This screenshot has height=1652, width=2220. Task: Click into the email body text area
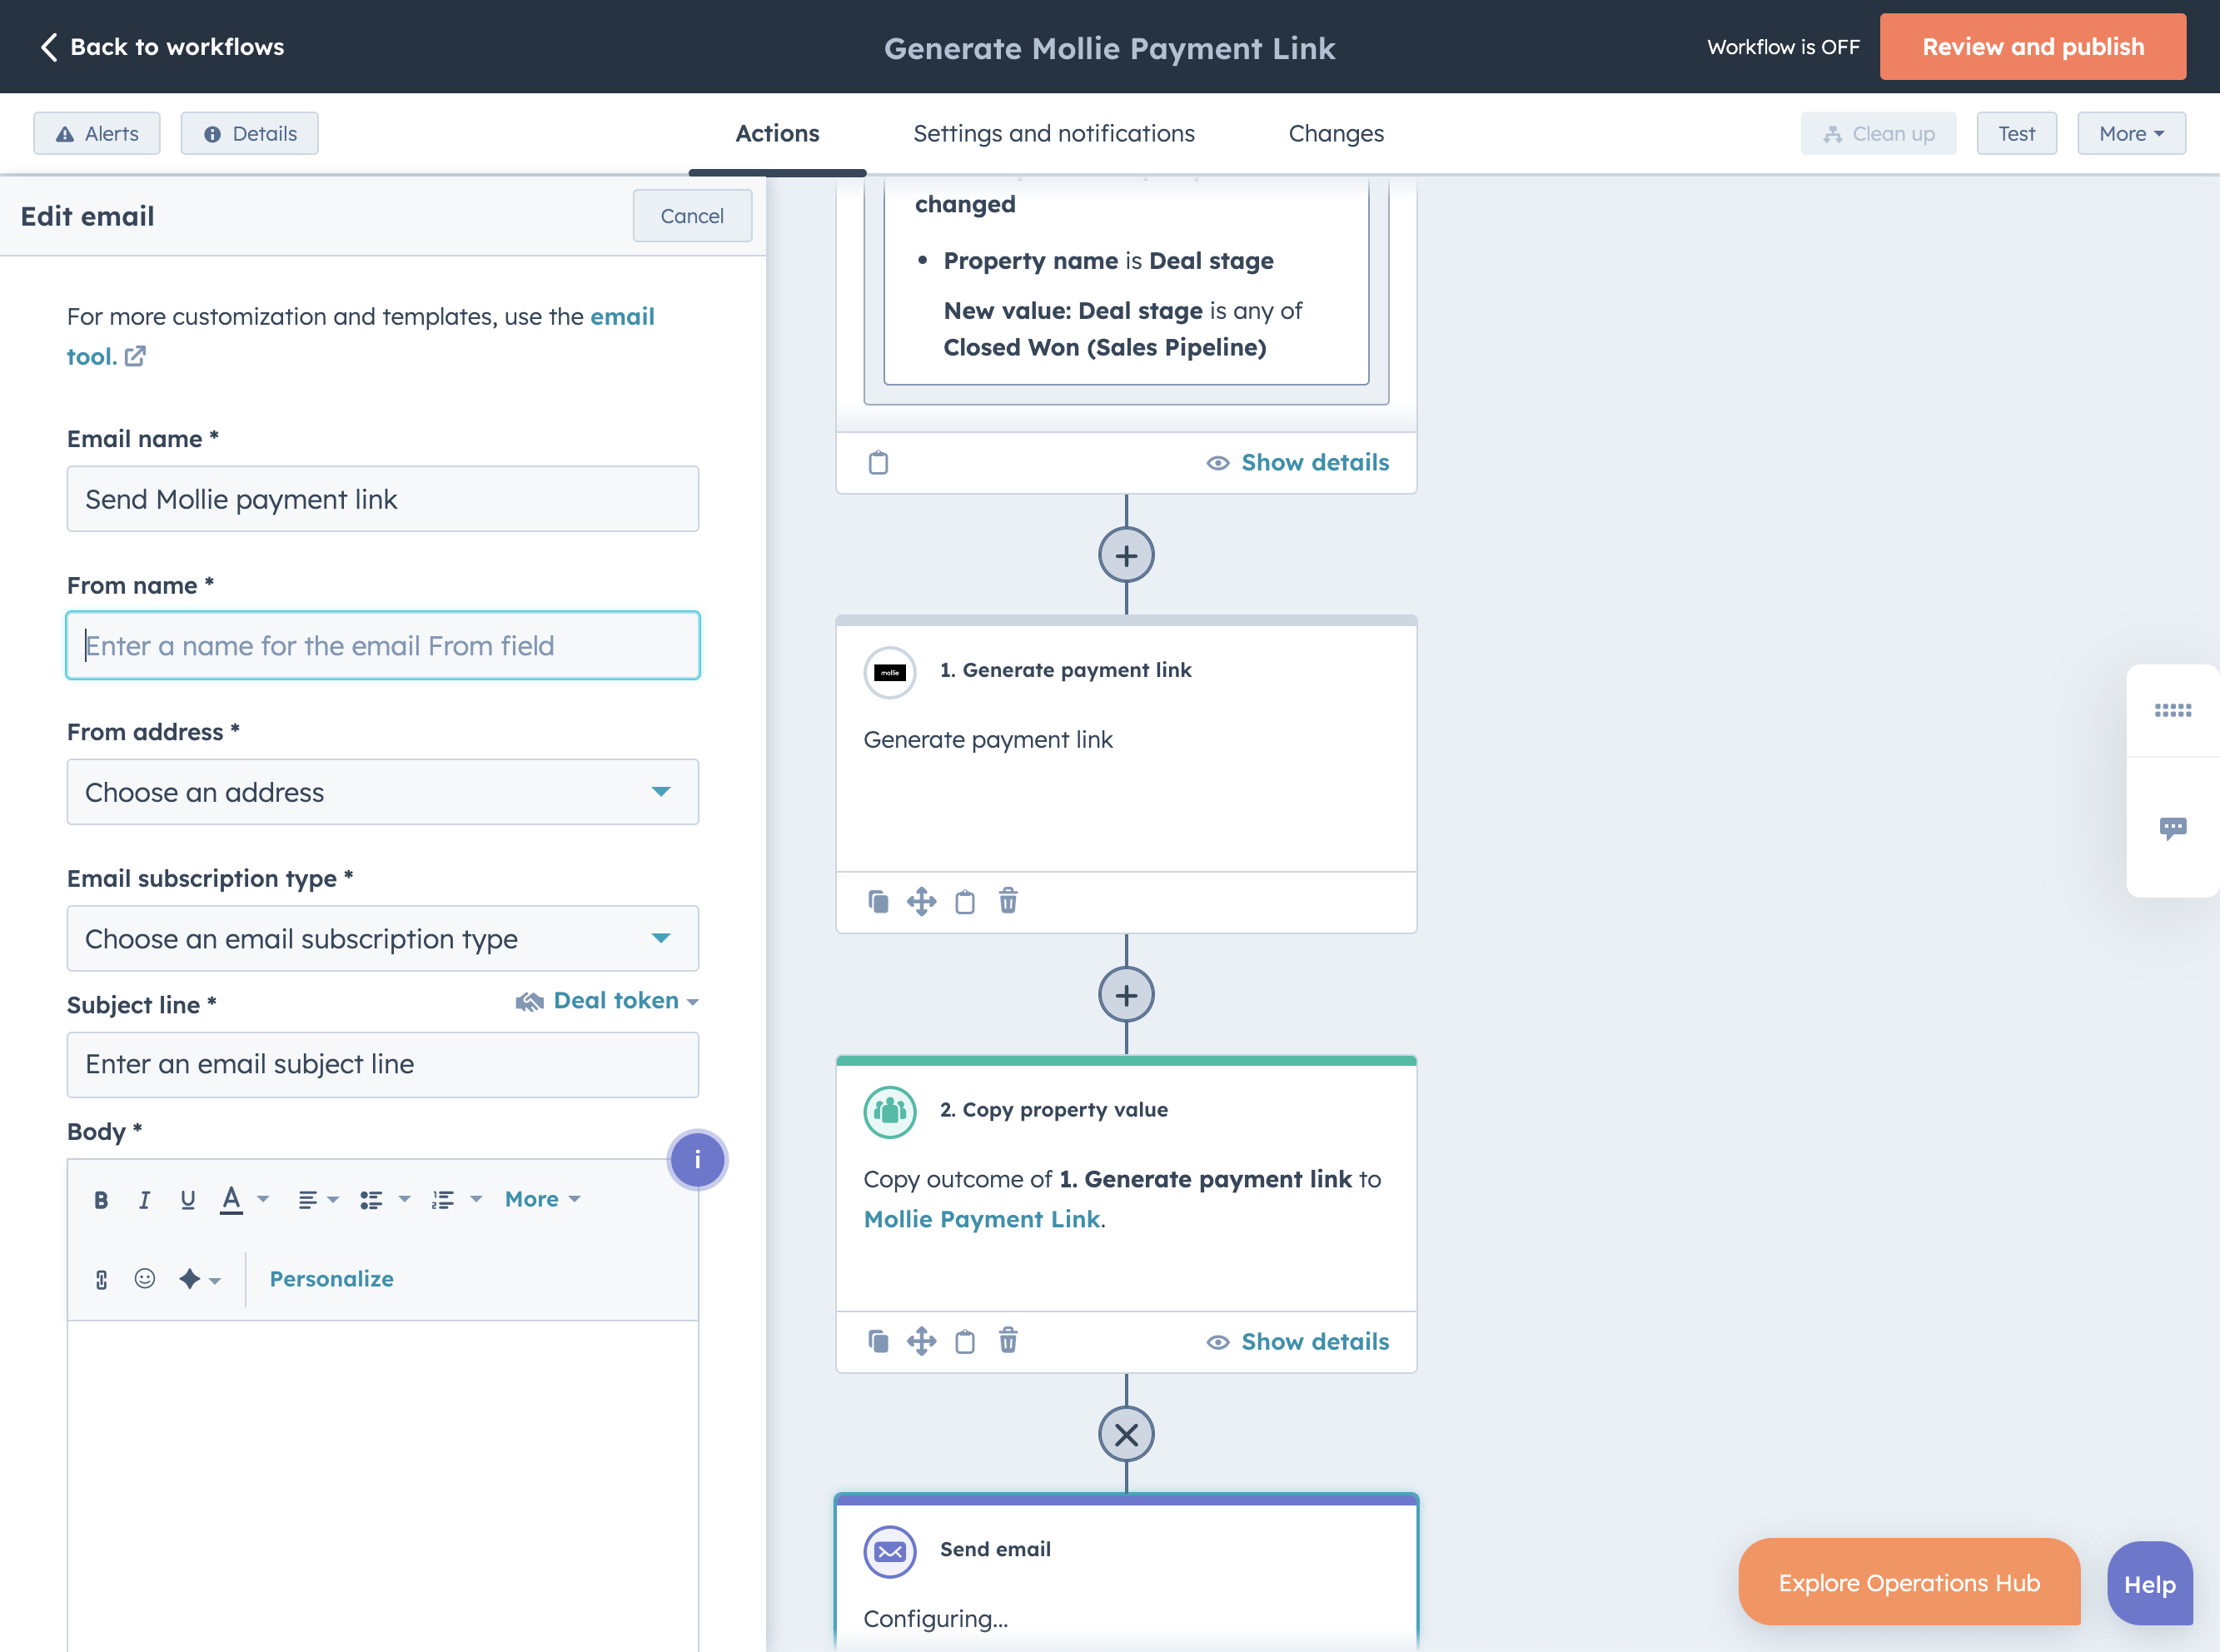pyautogui.click(x=383, y=1486)
